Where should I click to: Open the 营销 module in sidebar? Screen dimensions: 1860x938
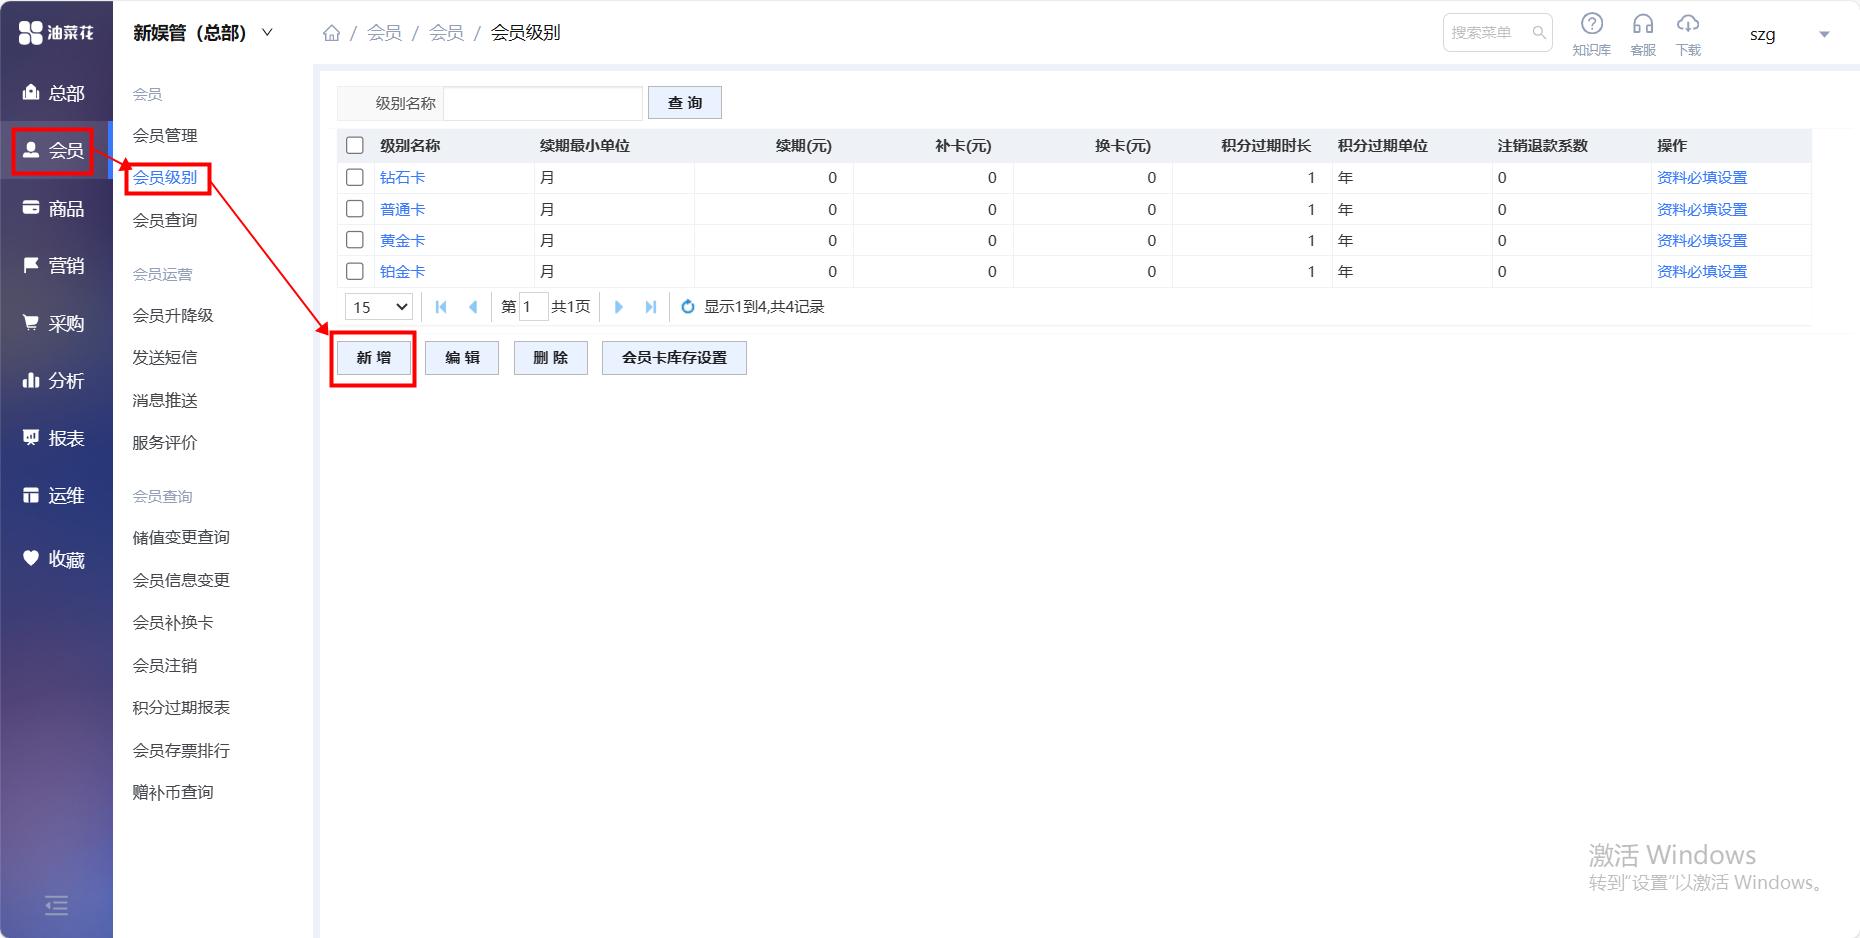pos(54,265)
